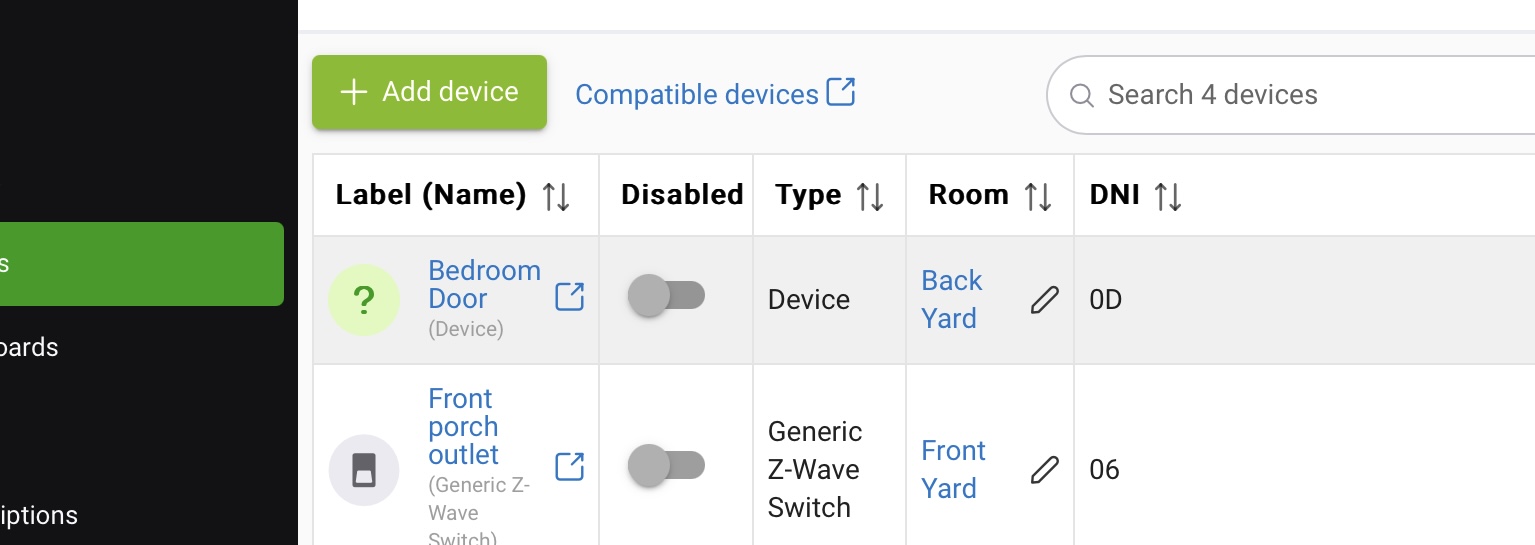Image resolution: width=1535 pixels, height=545 pixels.
Task: Edit the Front Yard room pencil icon
Action: tap(1044, 469)
